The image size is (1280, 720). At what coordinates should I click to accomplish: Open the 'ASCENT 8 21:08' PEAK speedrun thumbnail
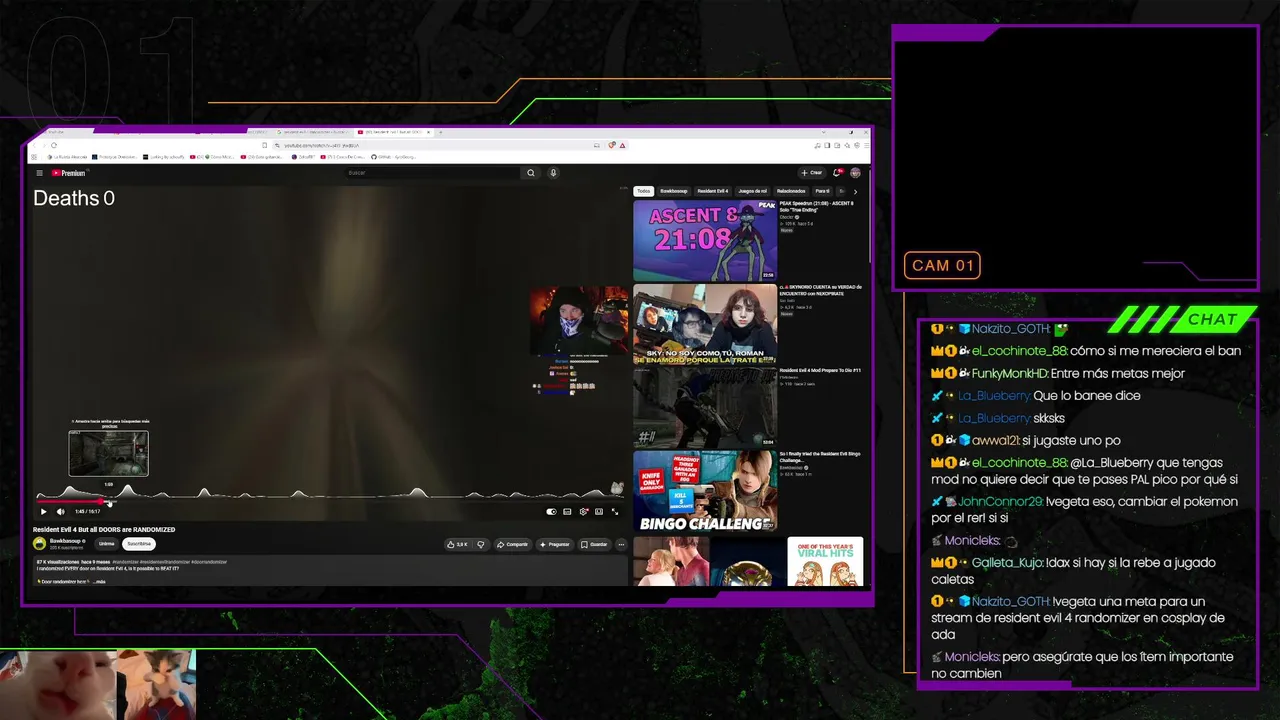click(705, 240)
